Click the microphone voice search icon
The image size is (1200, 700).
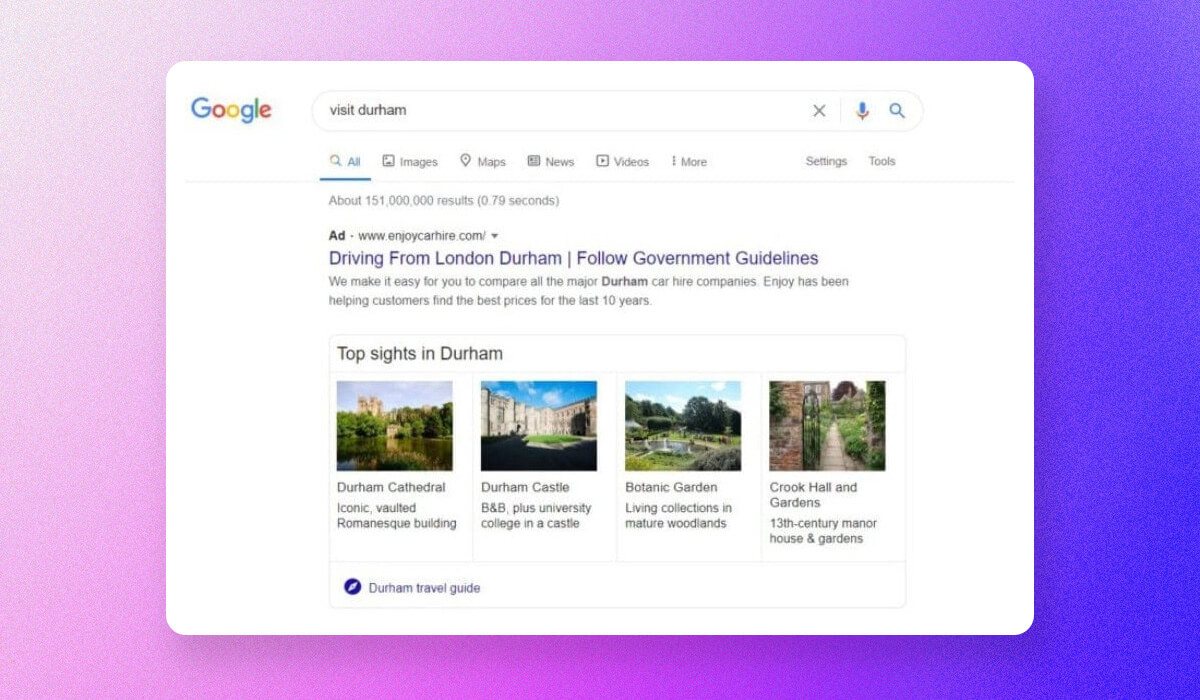tap(861, 110)
